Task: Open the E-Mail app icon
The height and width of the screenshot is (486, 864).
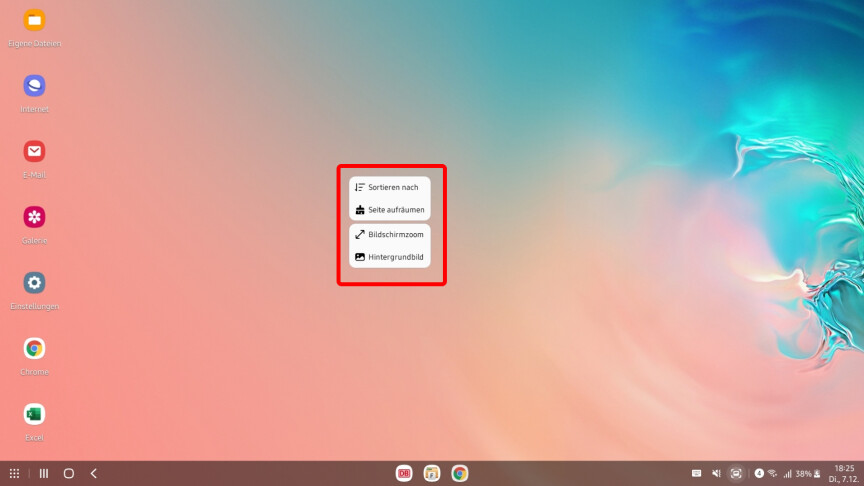Action: (x=34, y=151)
